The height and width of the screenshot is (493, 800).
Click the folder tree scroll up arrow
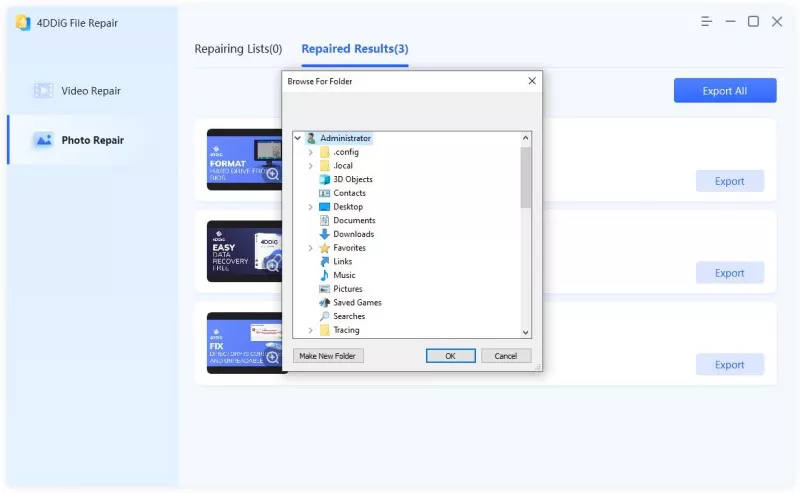(526, 137)
